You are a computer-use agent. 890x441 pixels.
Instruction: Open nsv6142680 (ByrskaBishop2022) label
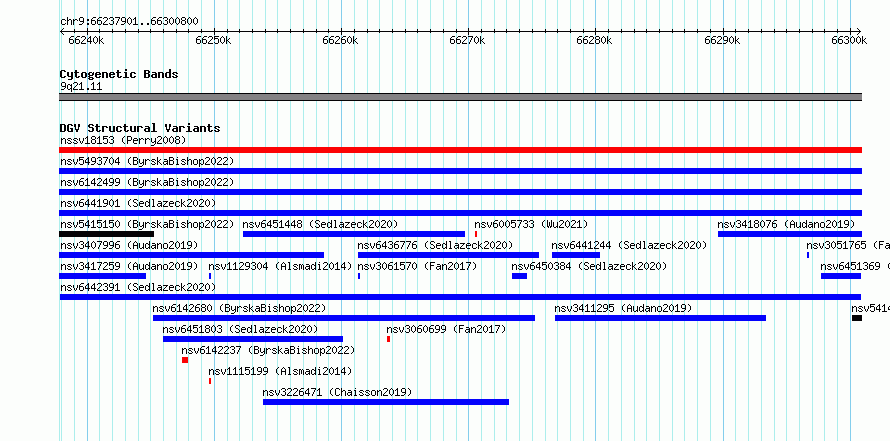239,308
